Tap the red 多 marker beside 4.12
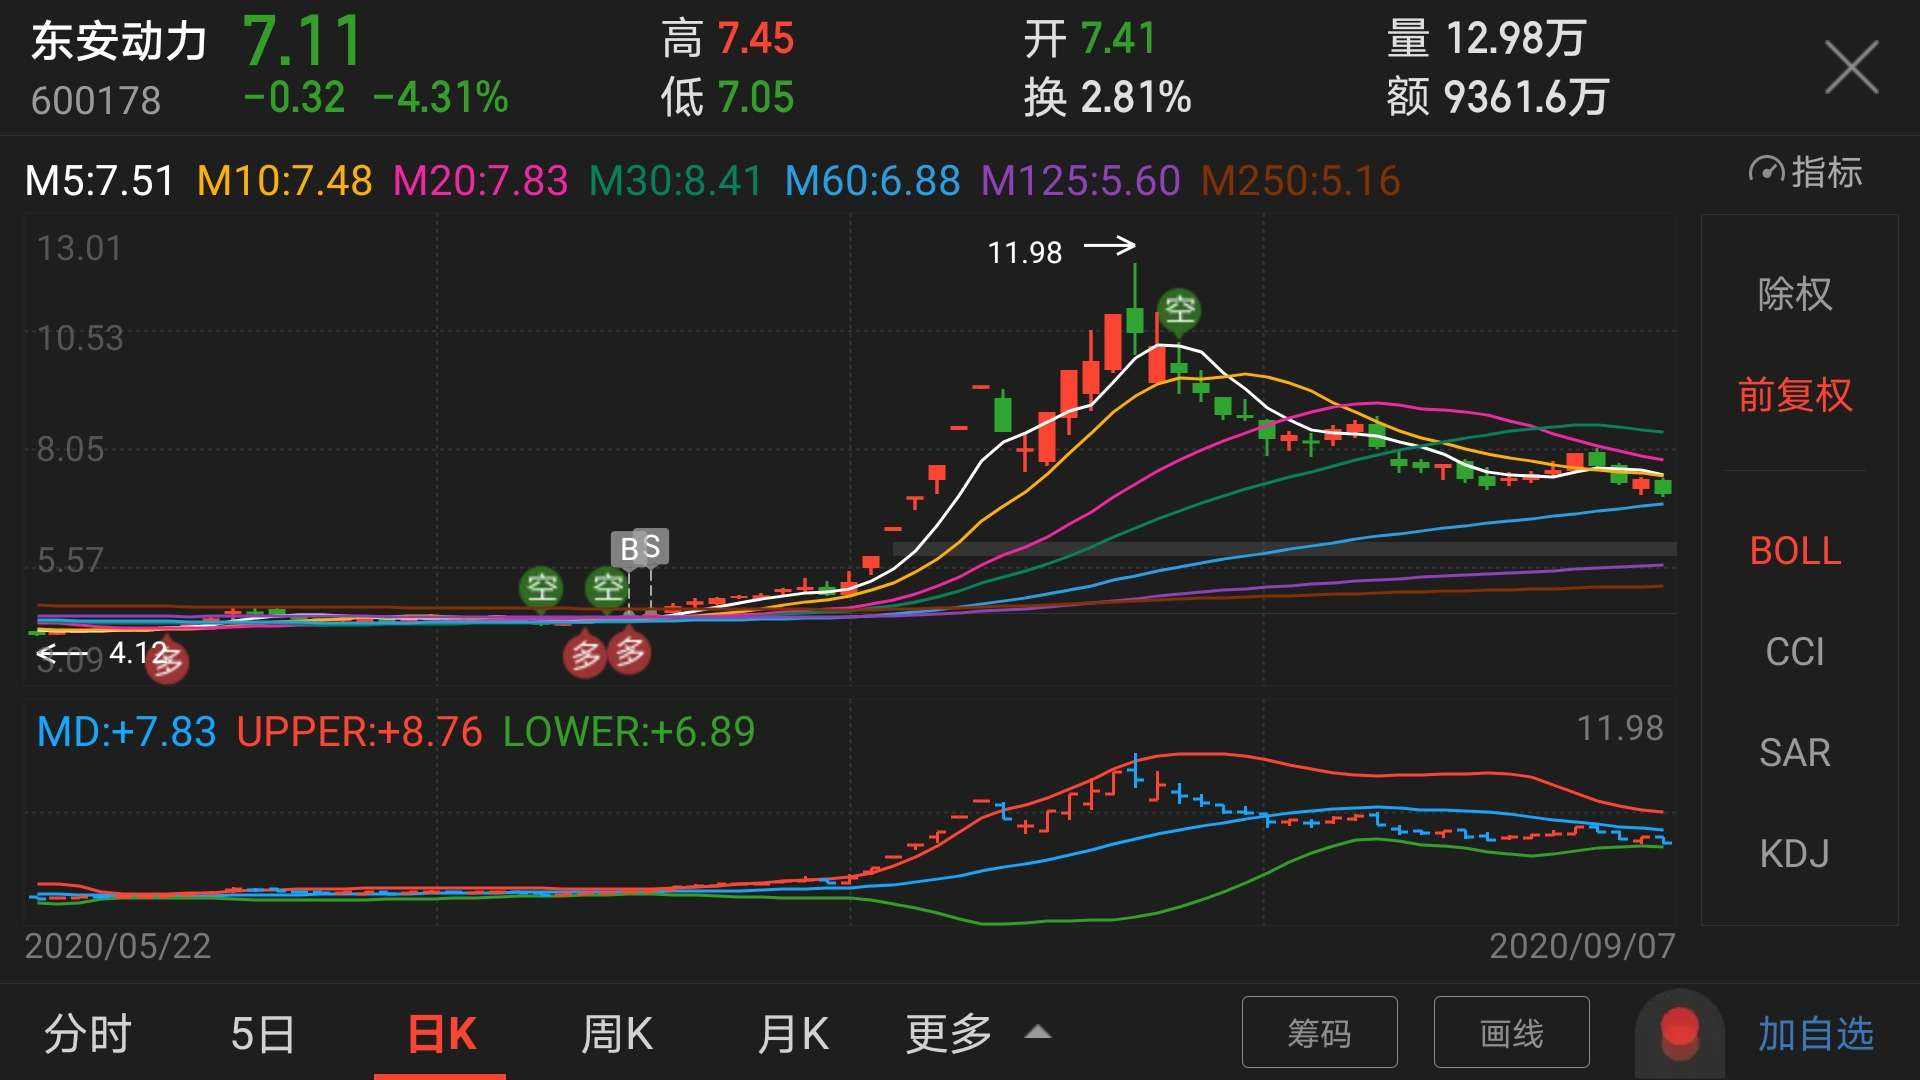This screenshot has height=1080, width=1920. (167, 661)
